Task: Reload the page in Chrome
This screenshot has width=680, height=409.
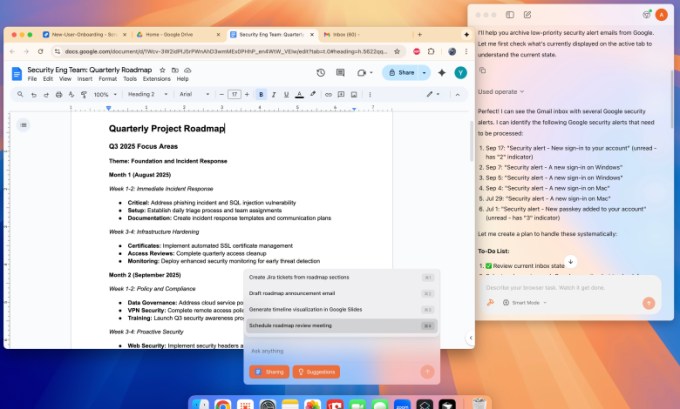Action: [40, 51]
